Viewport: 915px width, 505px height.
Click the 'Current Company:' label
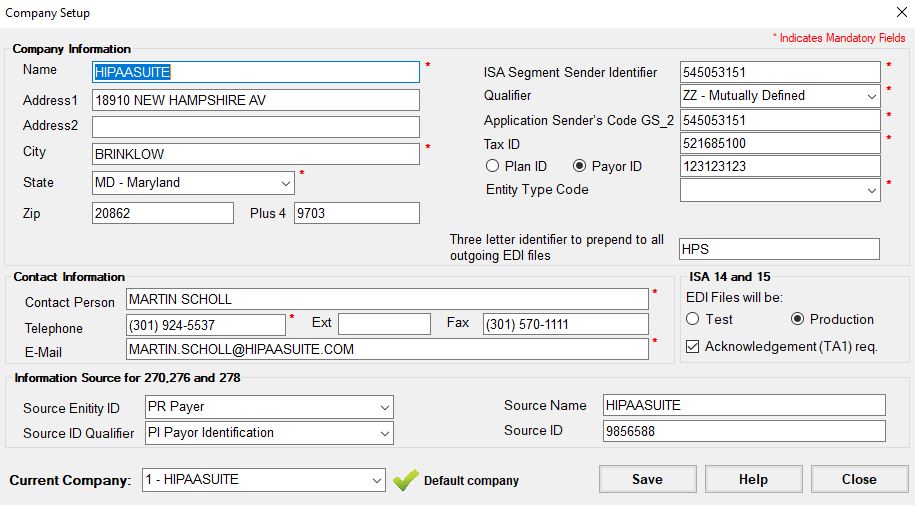pos(70,480)
